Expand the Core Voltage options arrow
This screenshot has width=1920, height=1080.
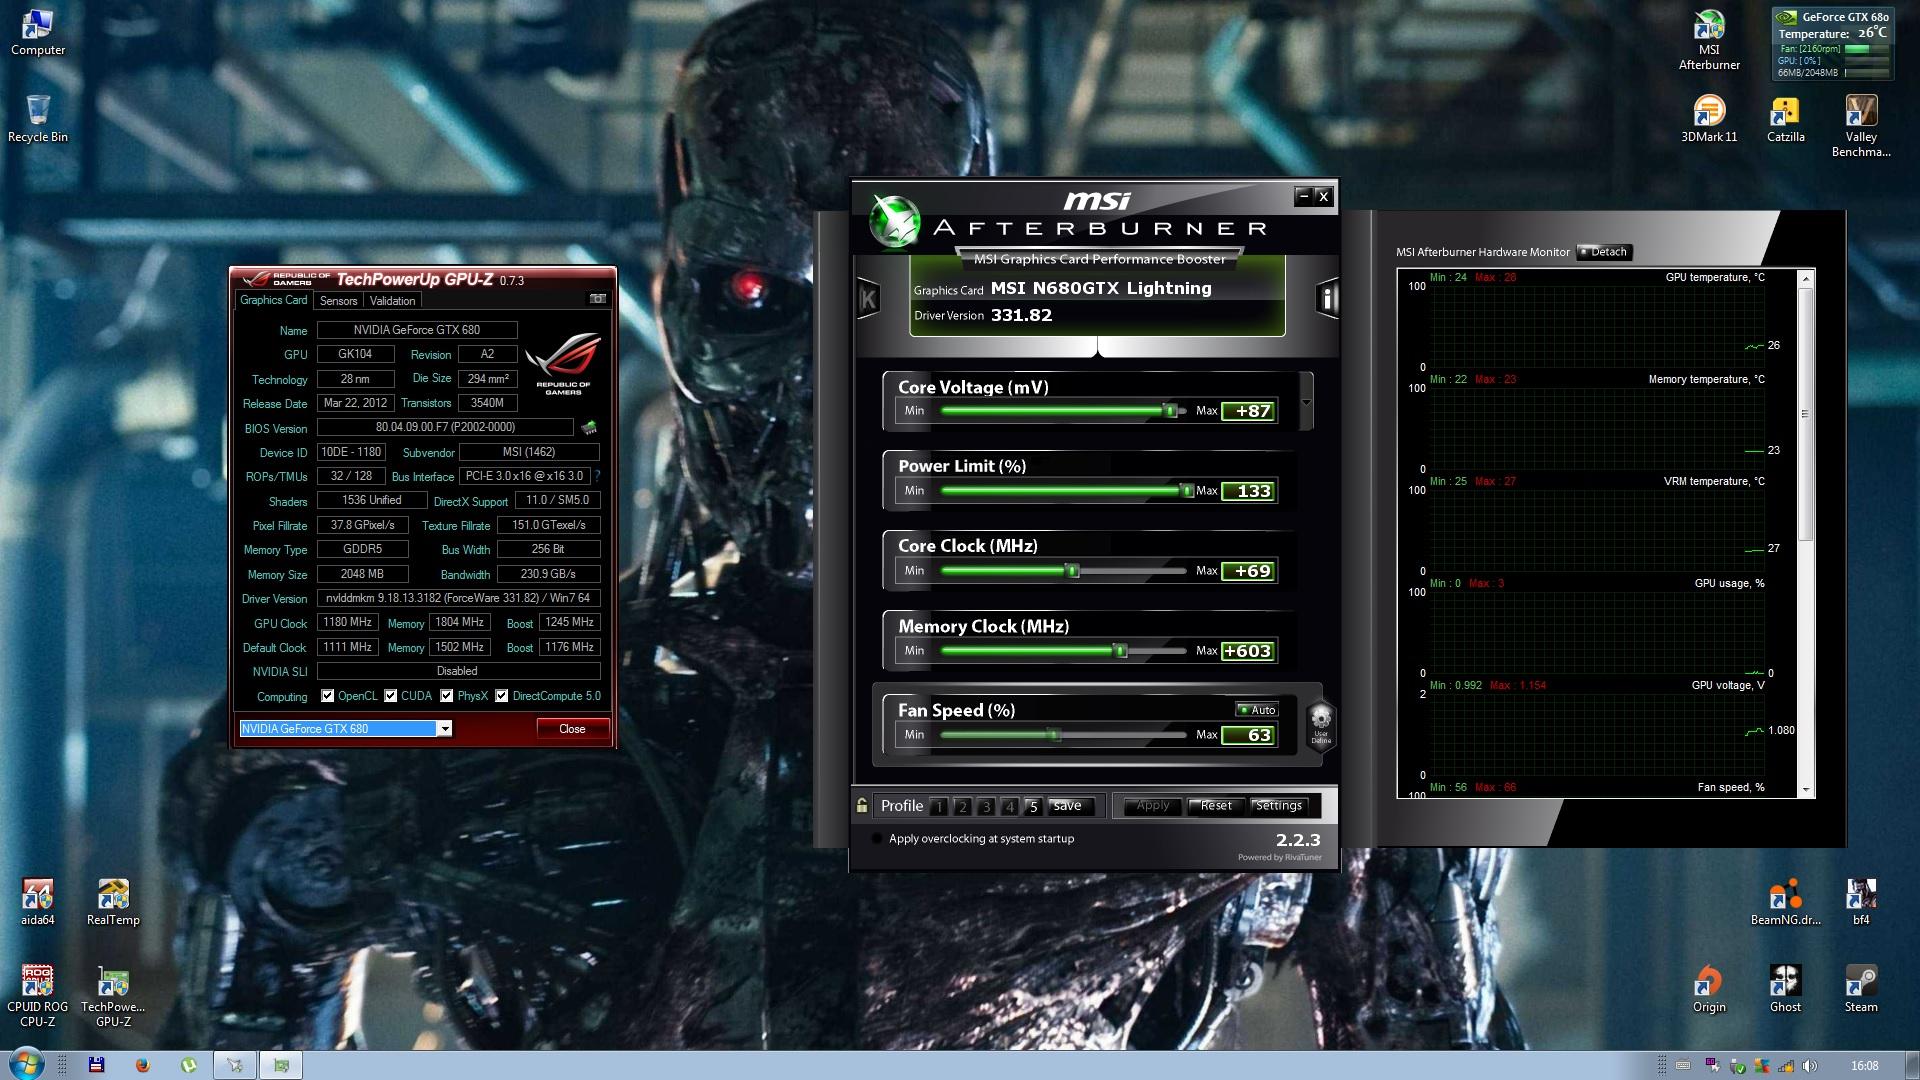coord(1306,402)
